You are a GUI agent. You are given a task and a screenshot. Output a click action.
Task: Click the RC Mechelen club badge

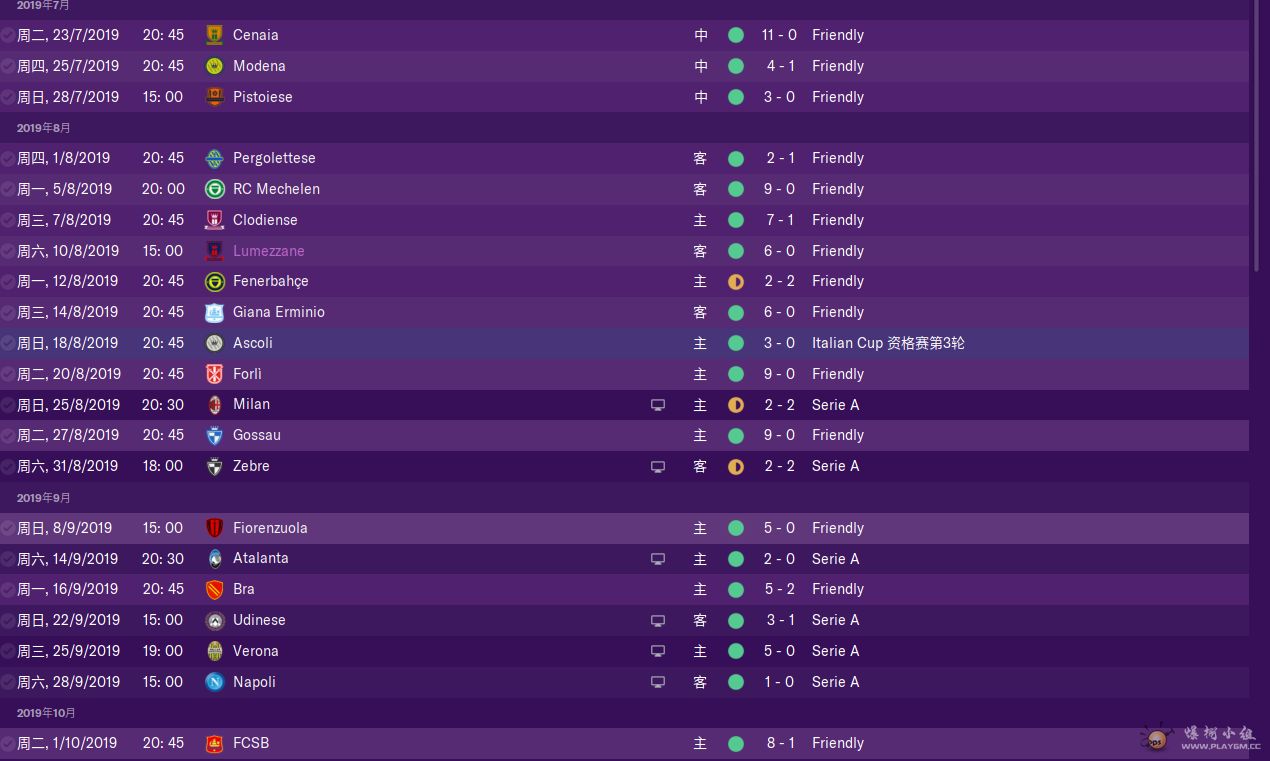(x=214, y=189)
